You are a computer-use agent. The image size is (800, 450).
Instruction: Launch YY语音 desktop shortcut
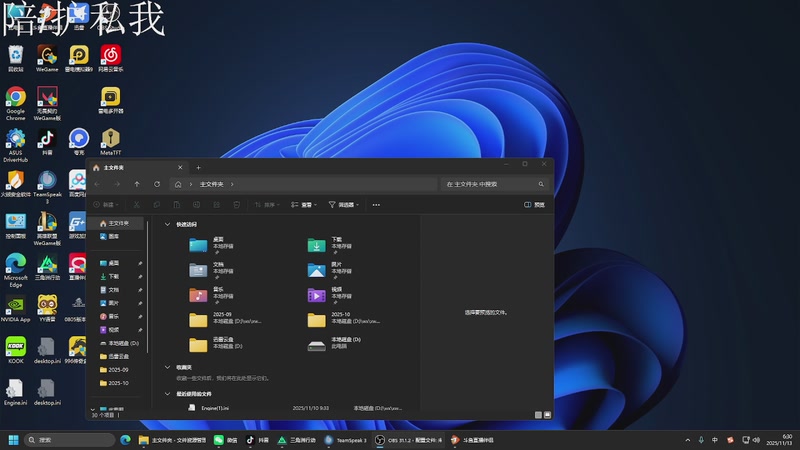(47, 309)
